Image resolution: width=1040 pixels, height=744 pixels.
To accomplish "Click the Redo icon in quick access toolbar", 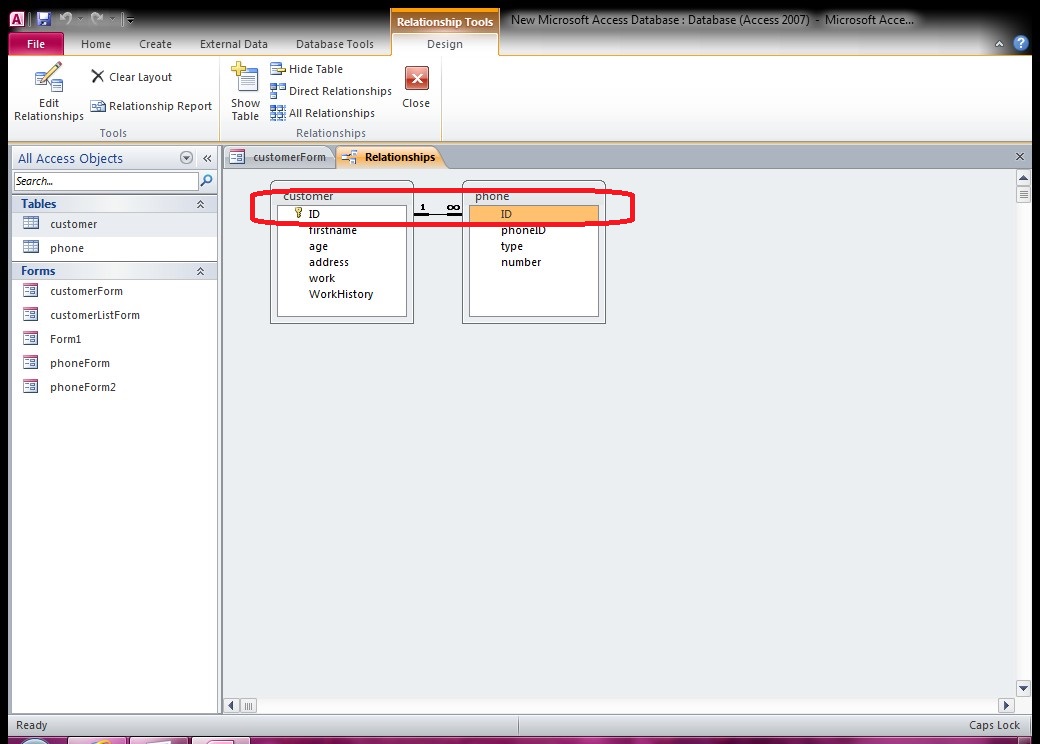I will tap(98, 19).
